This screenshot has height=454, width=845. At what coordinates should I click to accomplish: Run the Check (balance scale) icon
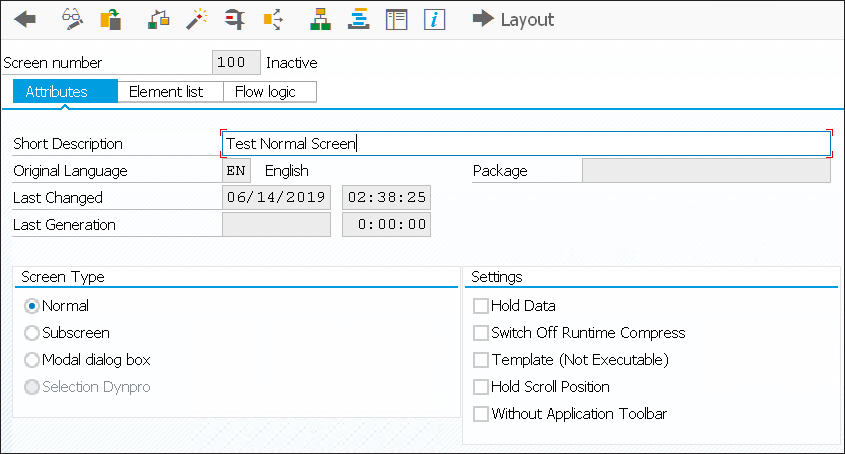click(x=158, y=19)
